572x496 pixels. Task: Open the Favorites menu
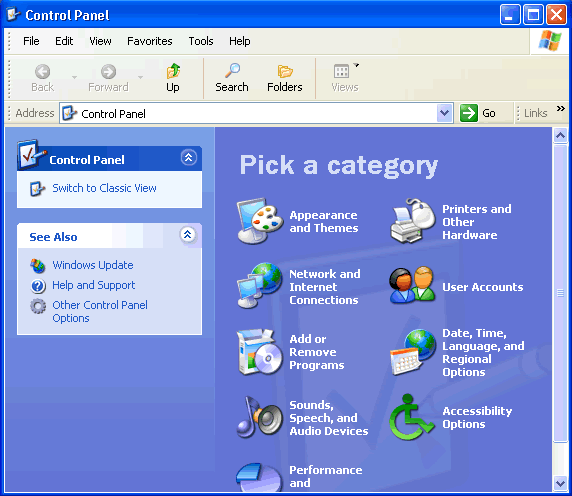[x=150, y=41]
